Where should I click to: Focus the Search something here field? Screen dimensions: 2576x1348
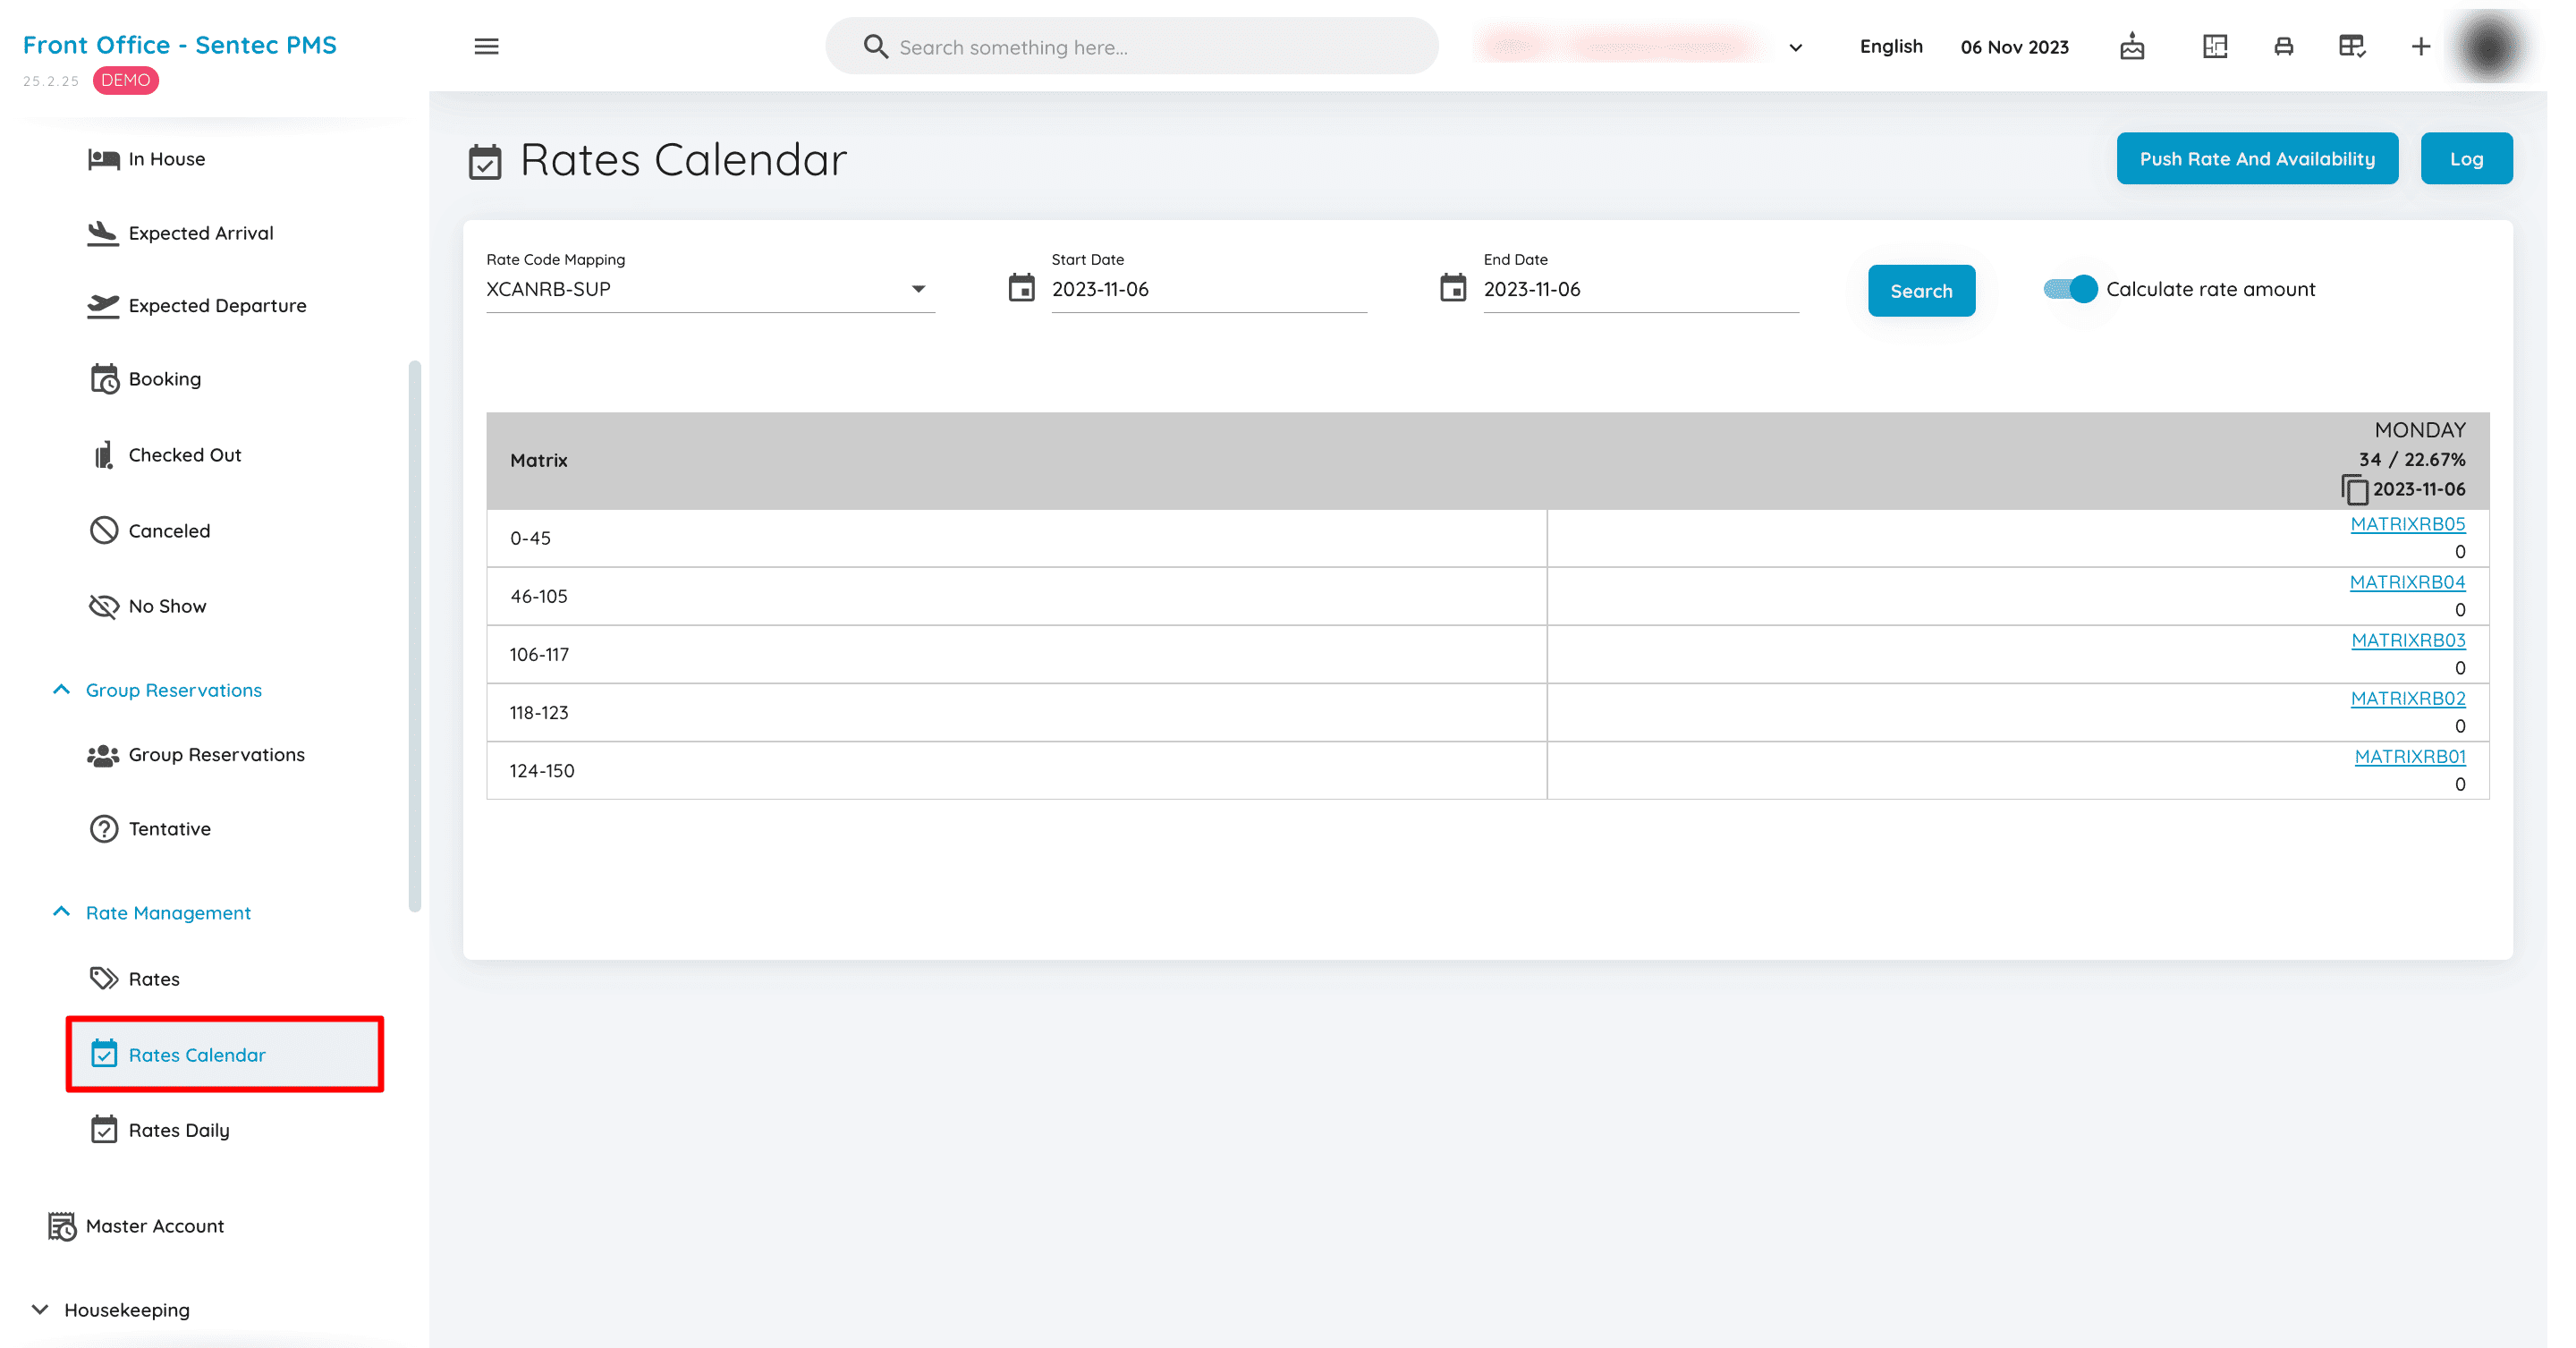(x=1131, y=46)
